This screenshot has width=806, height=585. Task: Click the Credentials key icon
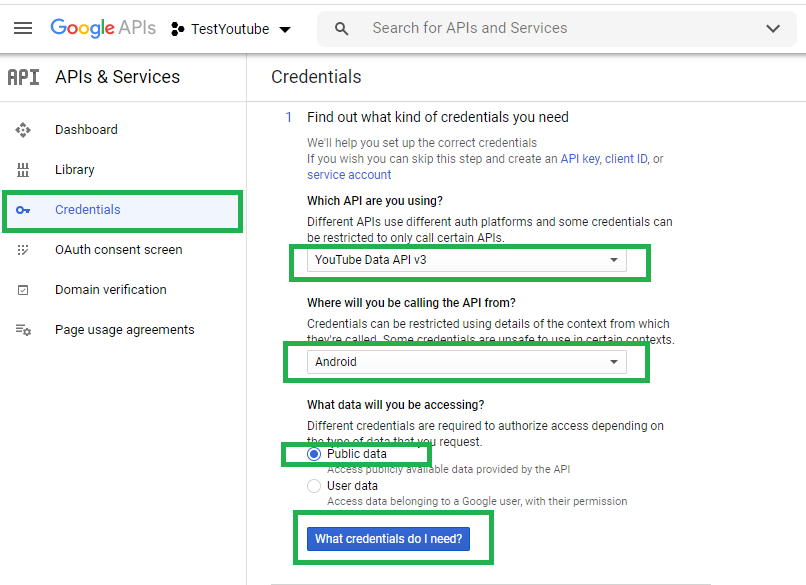(23, 210)
